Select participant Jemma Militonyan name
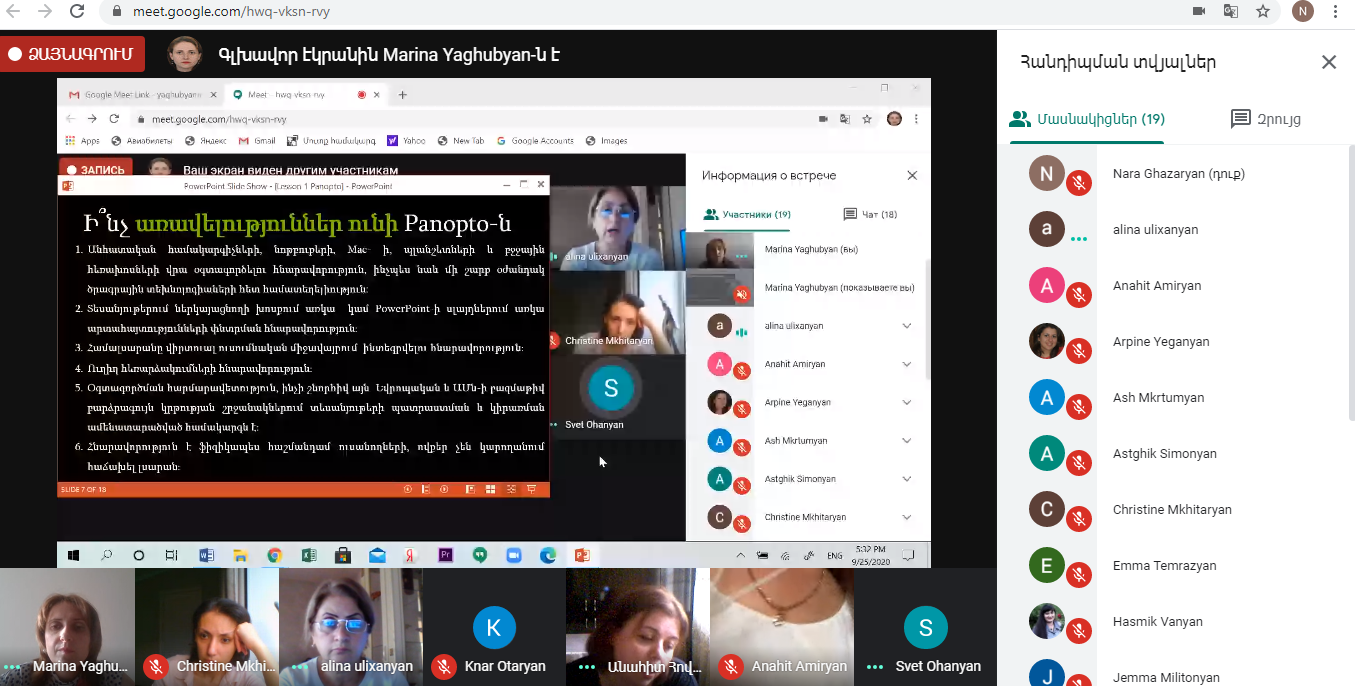1355x686 pixels. pos(1166,677)
